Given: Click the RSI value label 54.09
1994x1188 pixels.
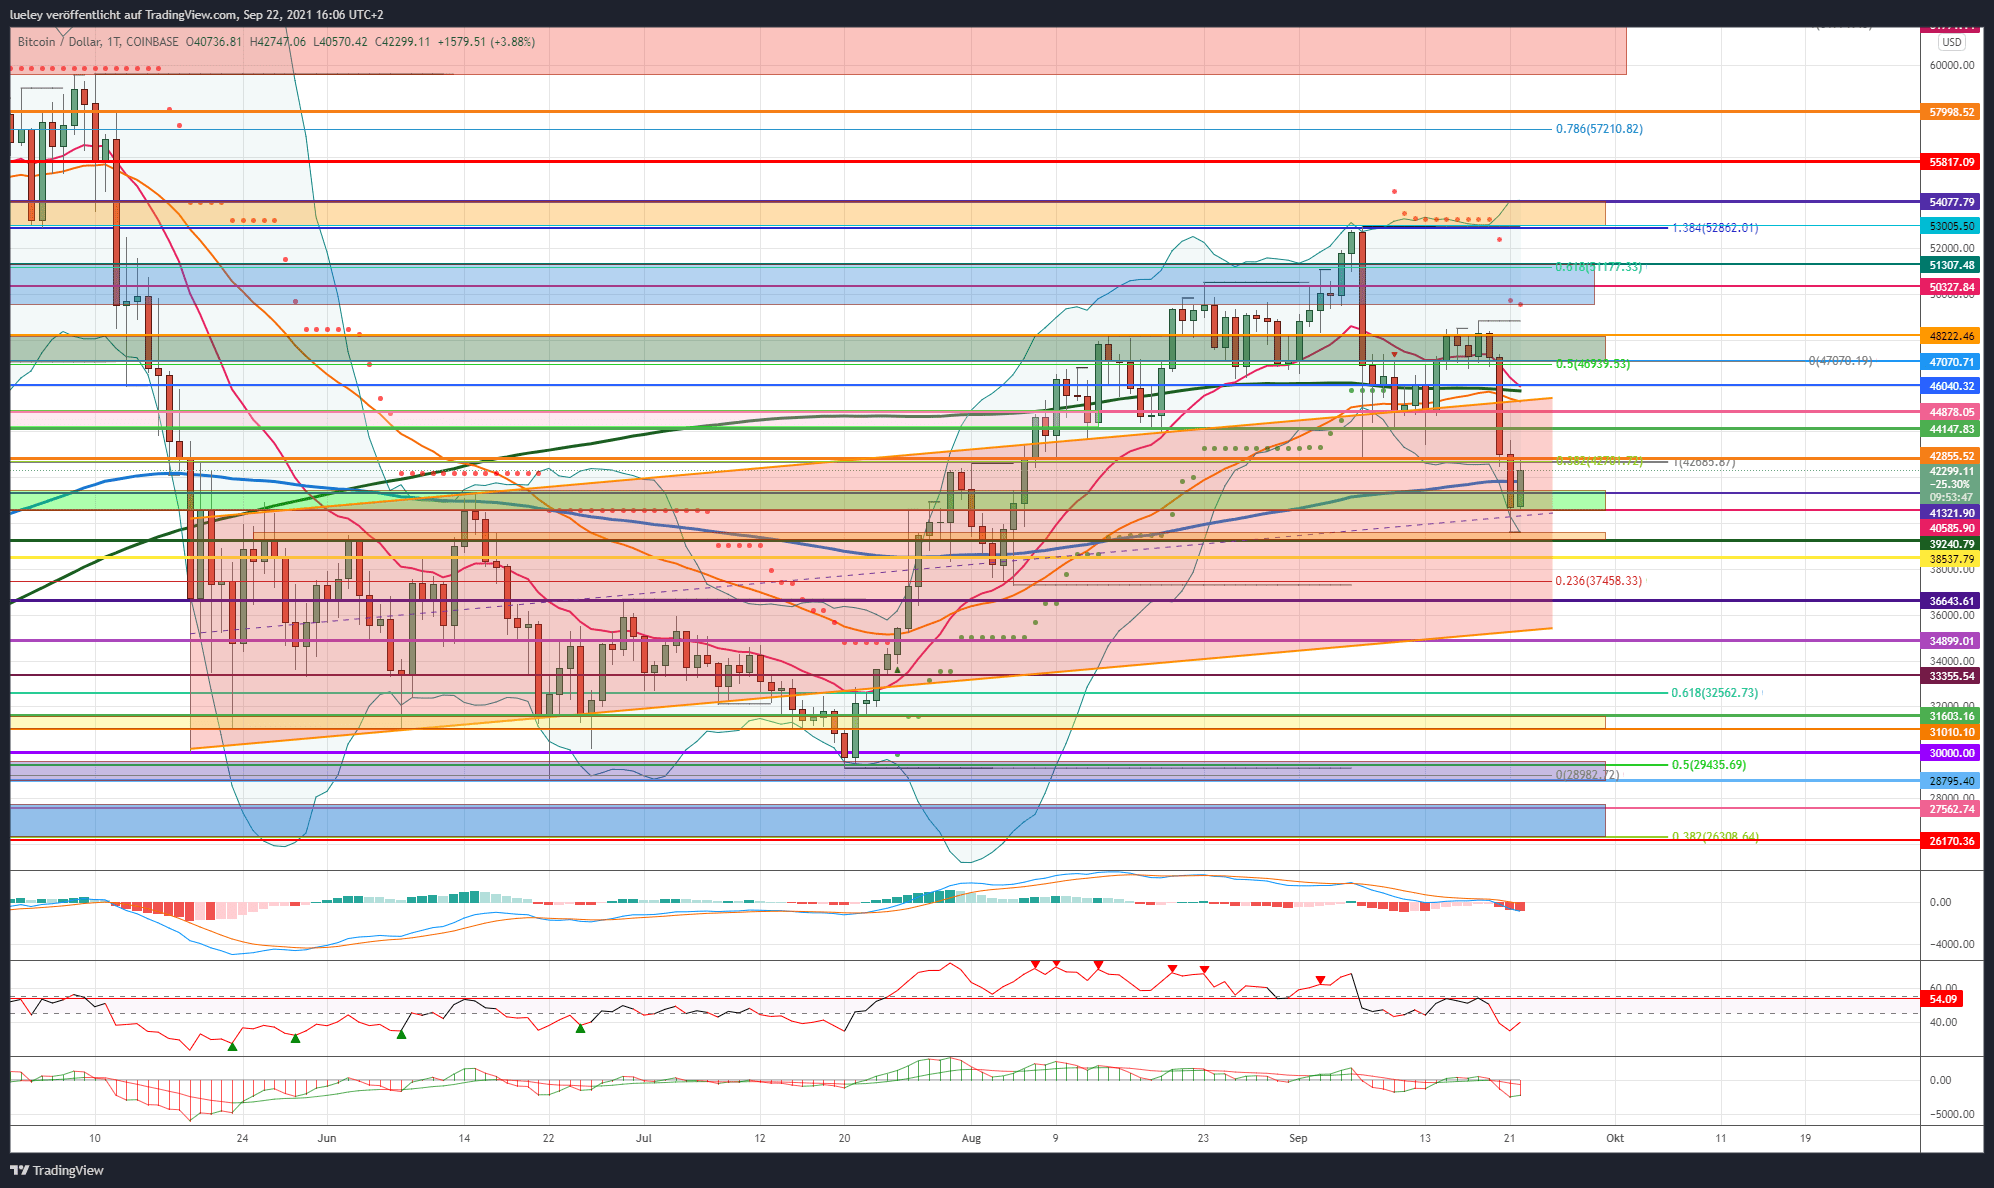Looking at the screenshot, I should 1942,999.
